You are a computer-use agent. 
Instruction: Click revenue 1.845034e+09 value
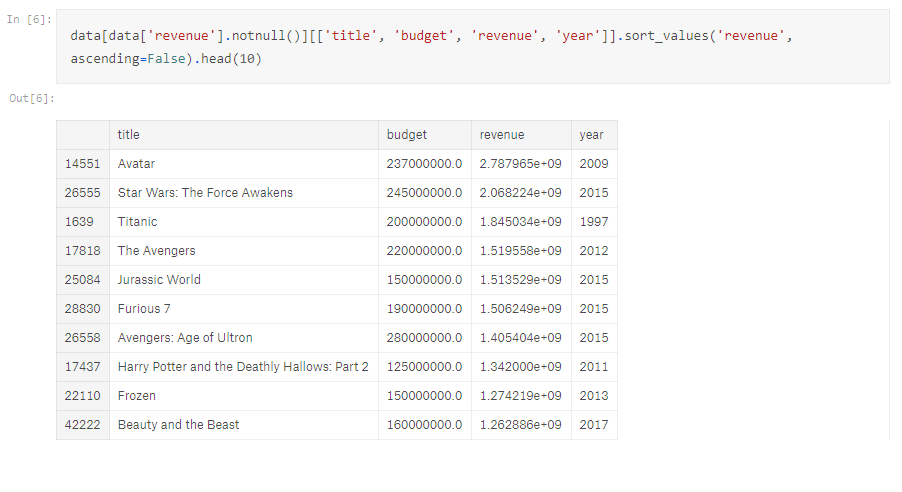pos(522,222)
